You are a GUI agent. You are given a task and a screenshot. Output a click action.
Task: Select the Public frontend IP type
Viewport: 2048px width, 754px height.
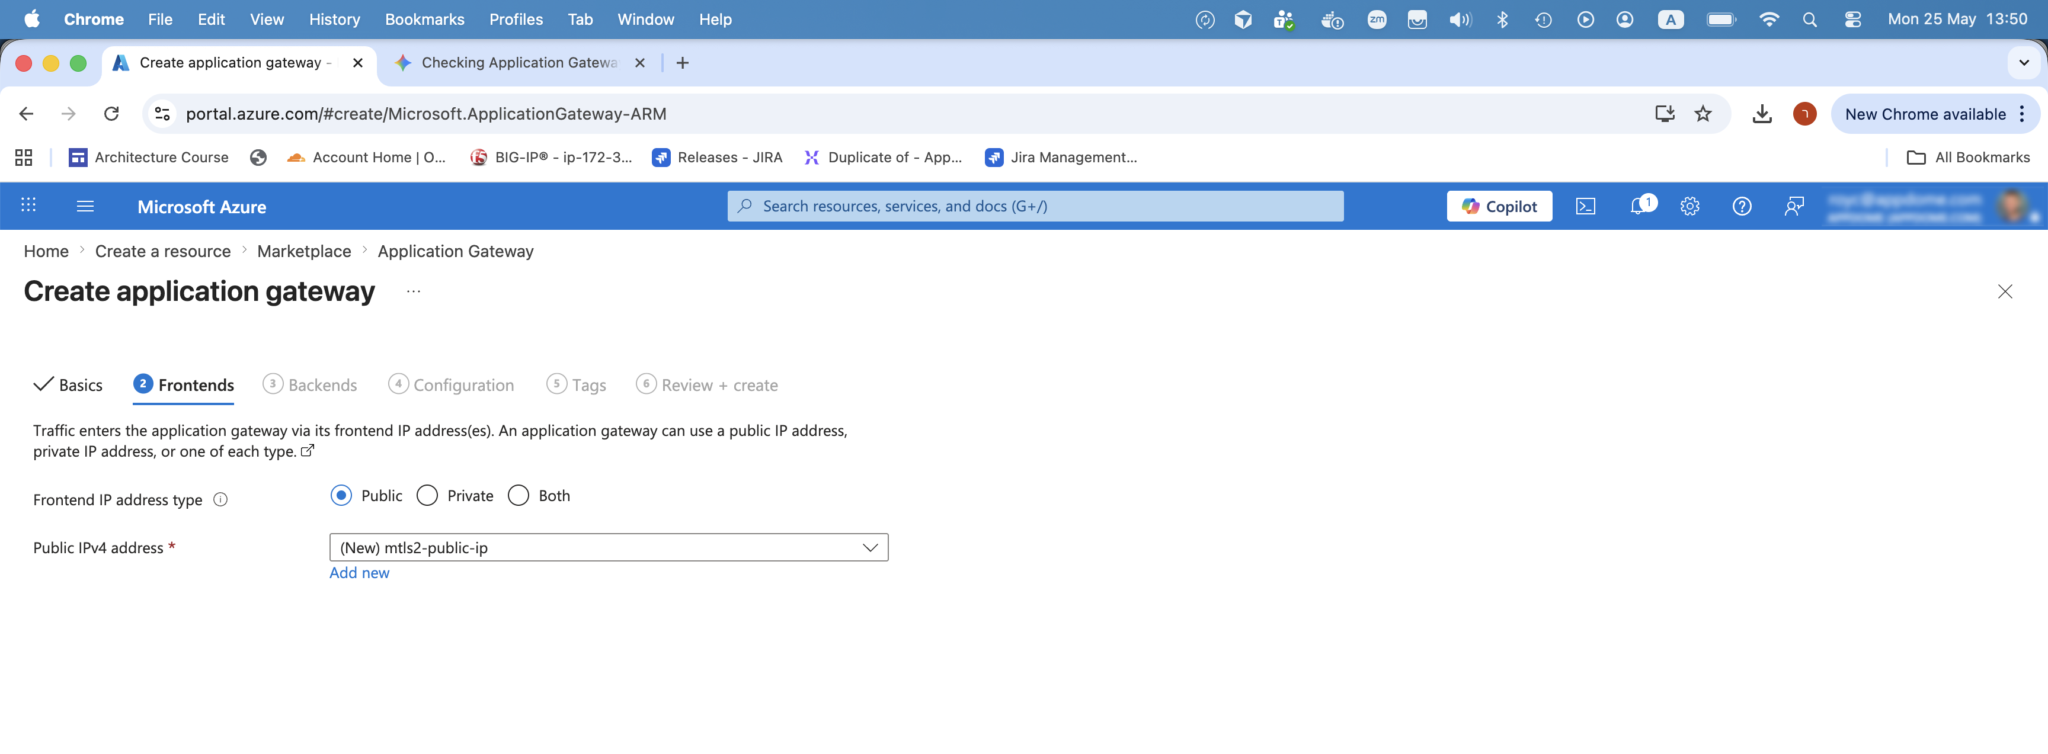(341, 496)
